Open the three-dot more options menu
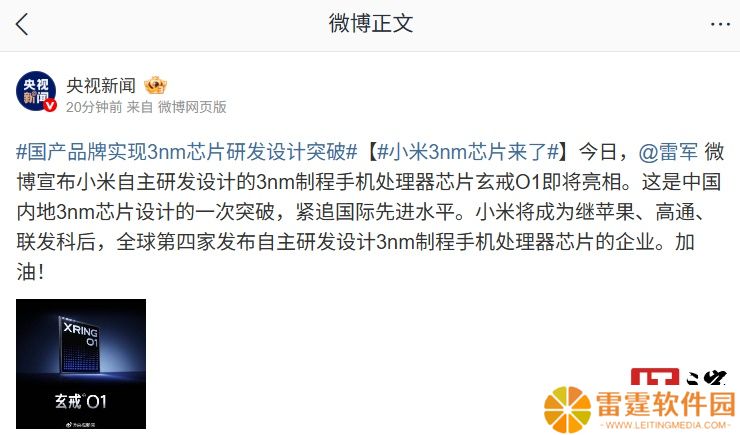740x435 pixels. coord(720,24)
